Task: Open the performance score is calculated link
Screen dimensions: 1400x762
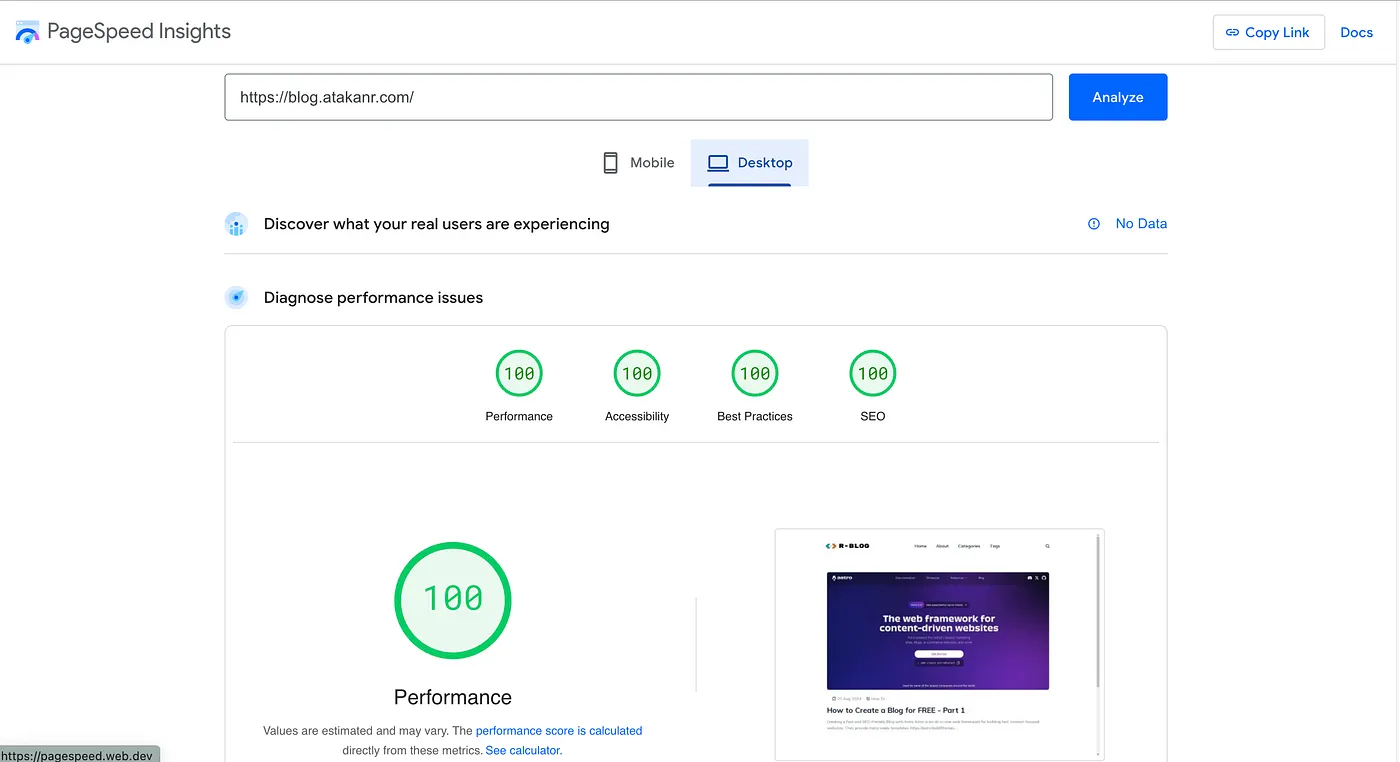Action: [x=558, y=730]
